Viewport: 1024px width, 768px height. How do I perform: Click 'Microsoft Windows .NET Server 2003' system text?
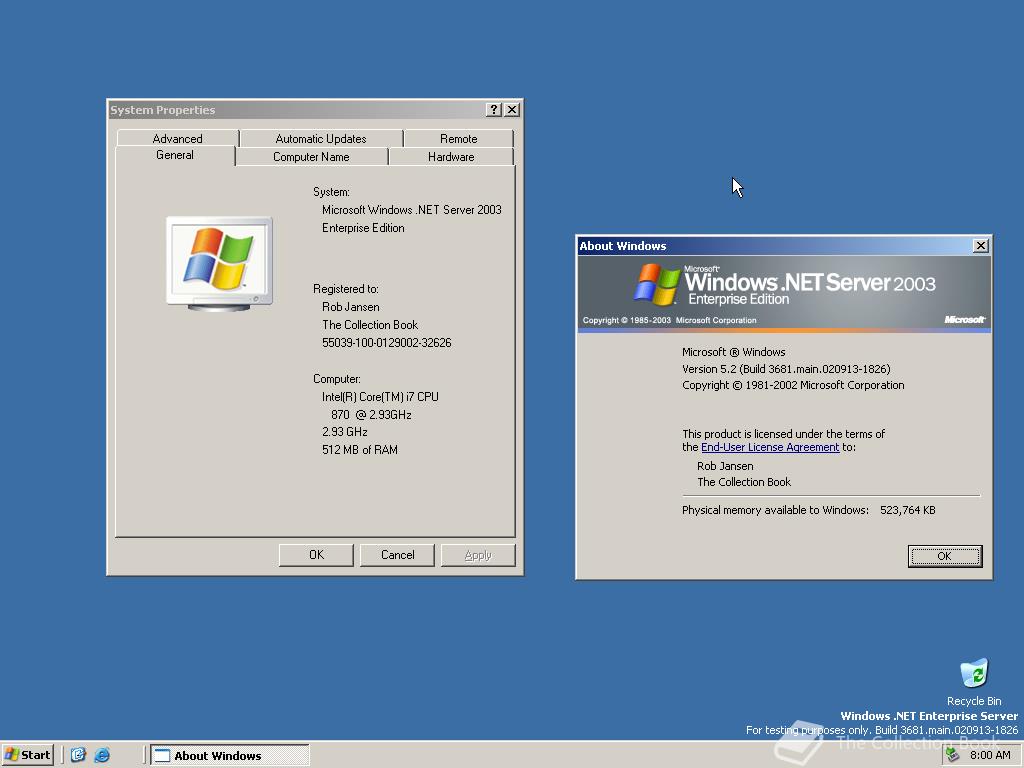[411, 210]
